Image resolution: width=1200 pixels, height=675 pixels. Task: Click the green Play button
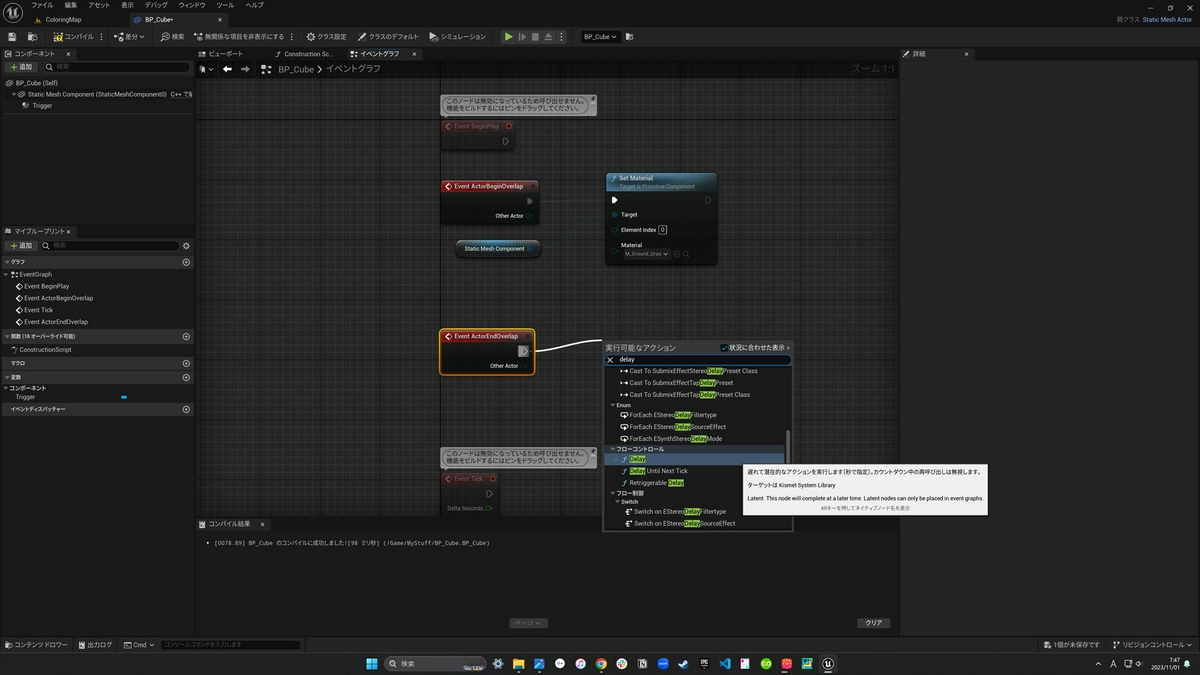click(508, 37)
